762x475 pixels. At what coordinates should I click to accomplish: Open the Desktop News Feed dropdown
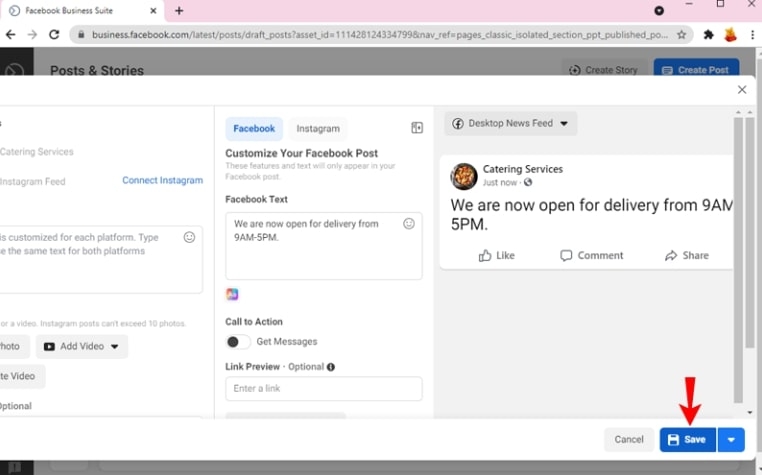click(x=511, y=123)
